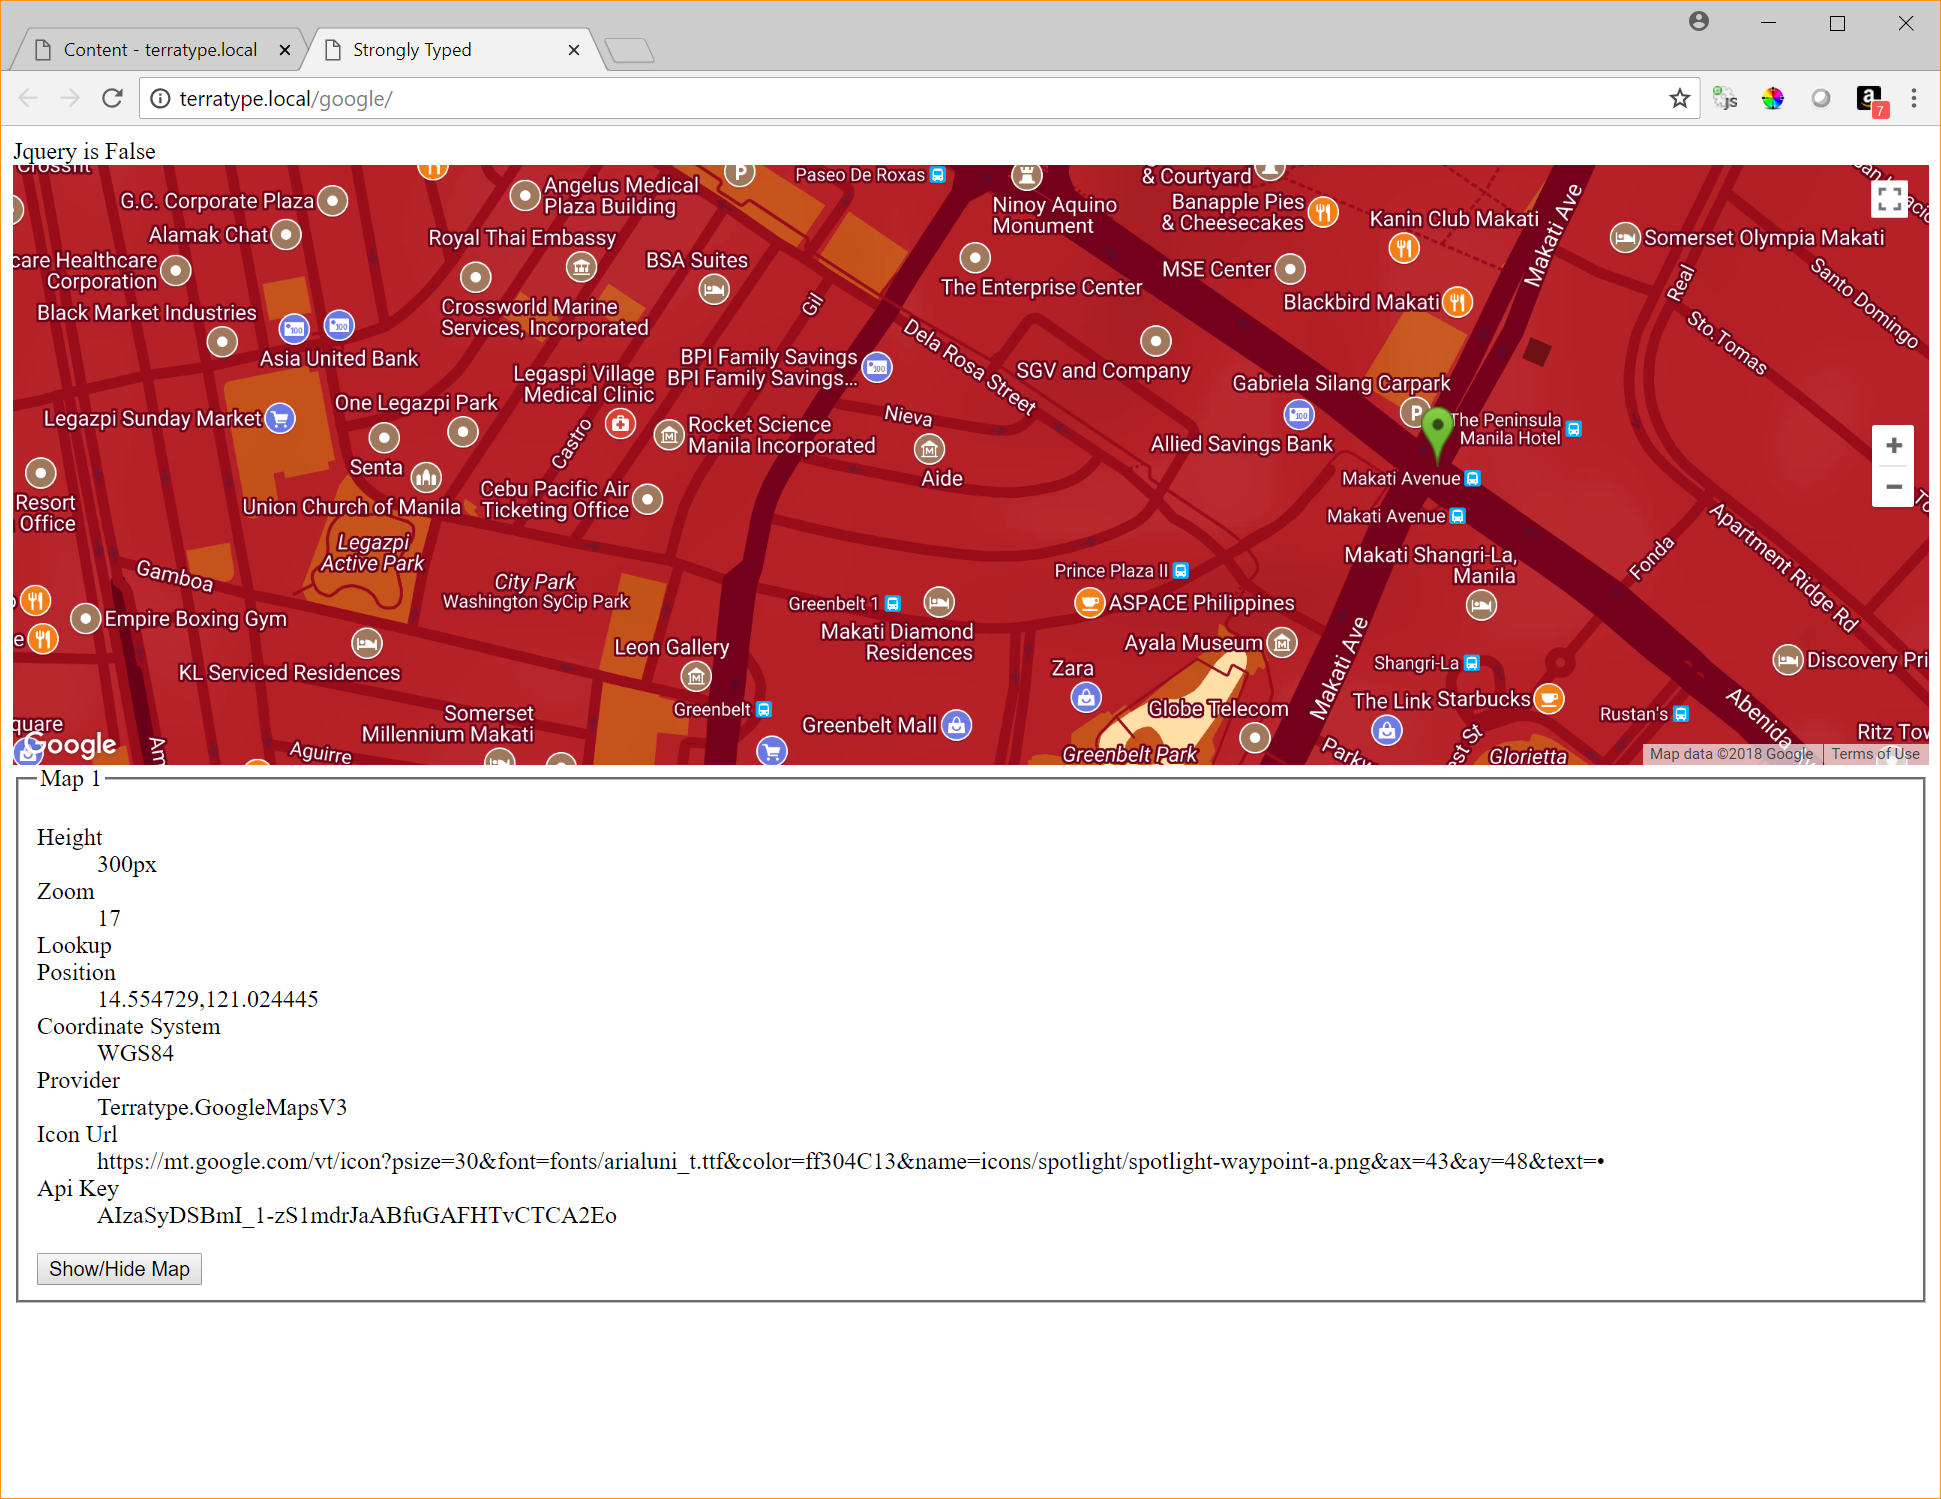
Task: Click the Map data ©2018 Google text
Action: (x=1731, y=754)
